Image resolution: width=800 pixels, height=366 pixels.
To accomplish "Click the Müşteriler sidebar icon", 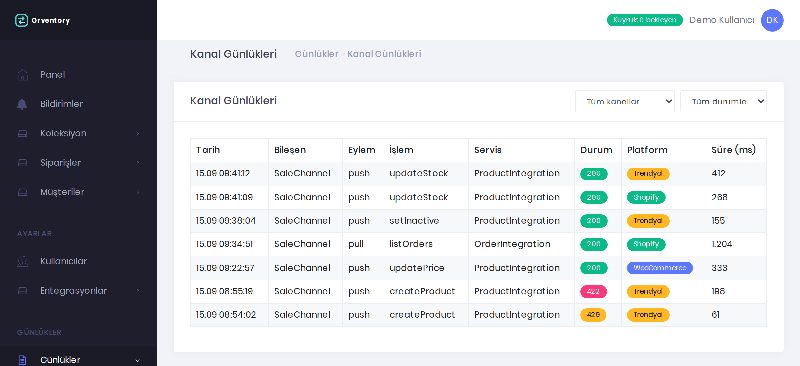I will point(22,192).
